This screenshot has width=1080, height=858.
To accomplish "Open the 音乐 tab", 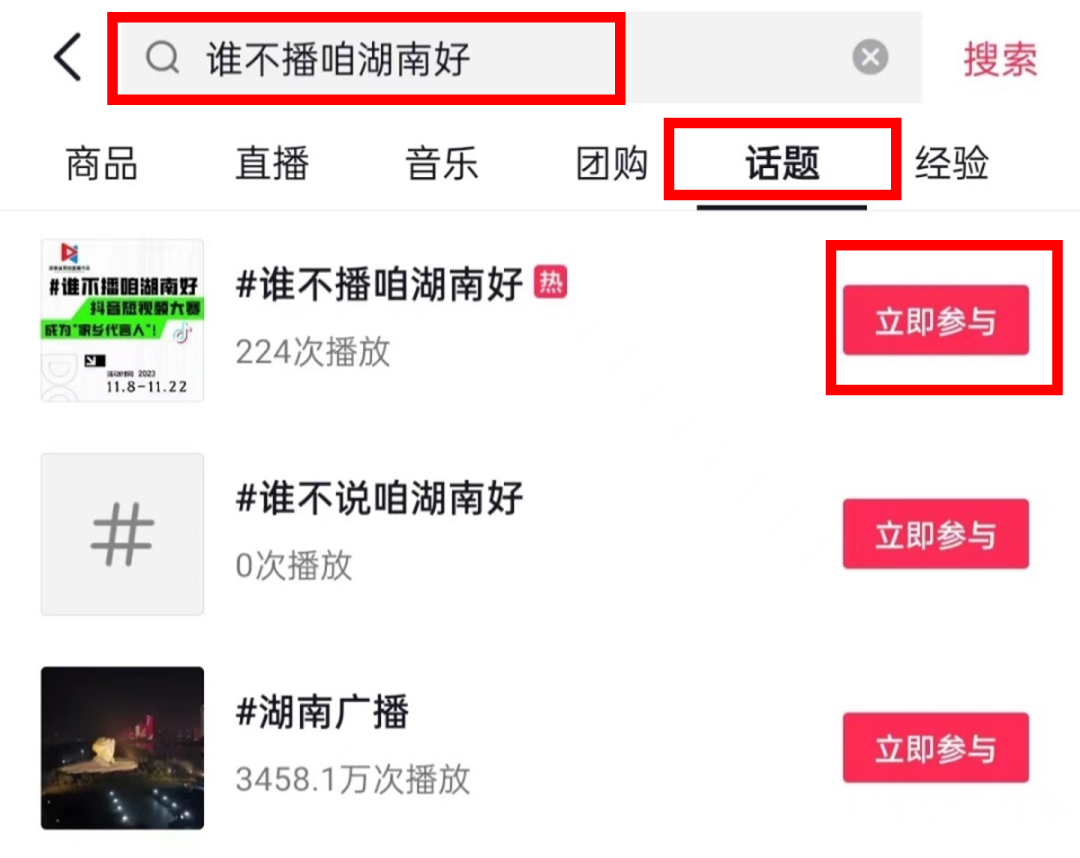I will point(442,164).
